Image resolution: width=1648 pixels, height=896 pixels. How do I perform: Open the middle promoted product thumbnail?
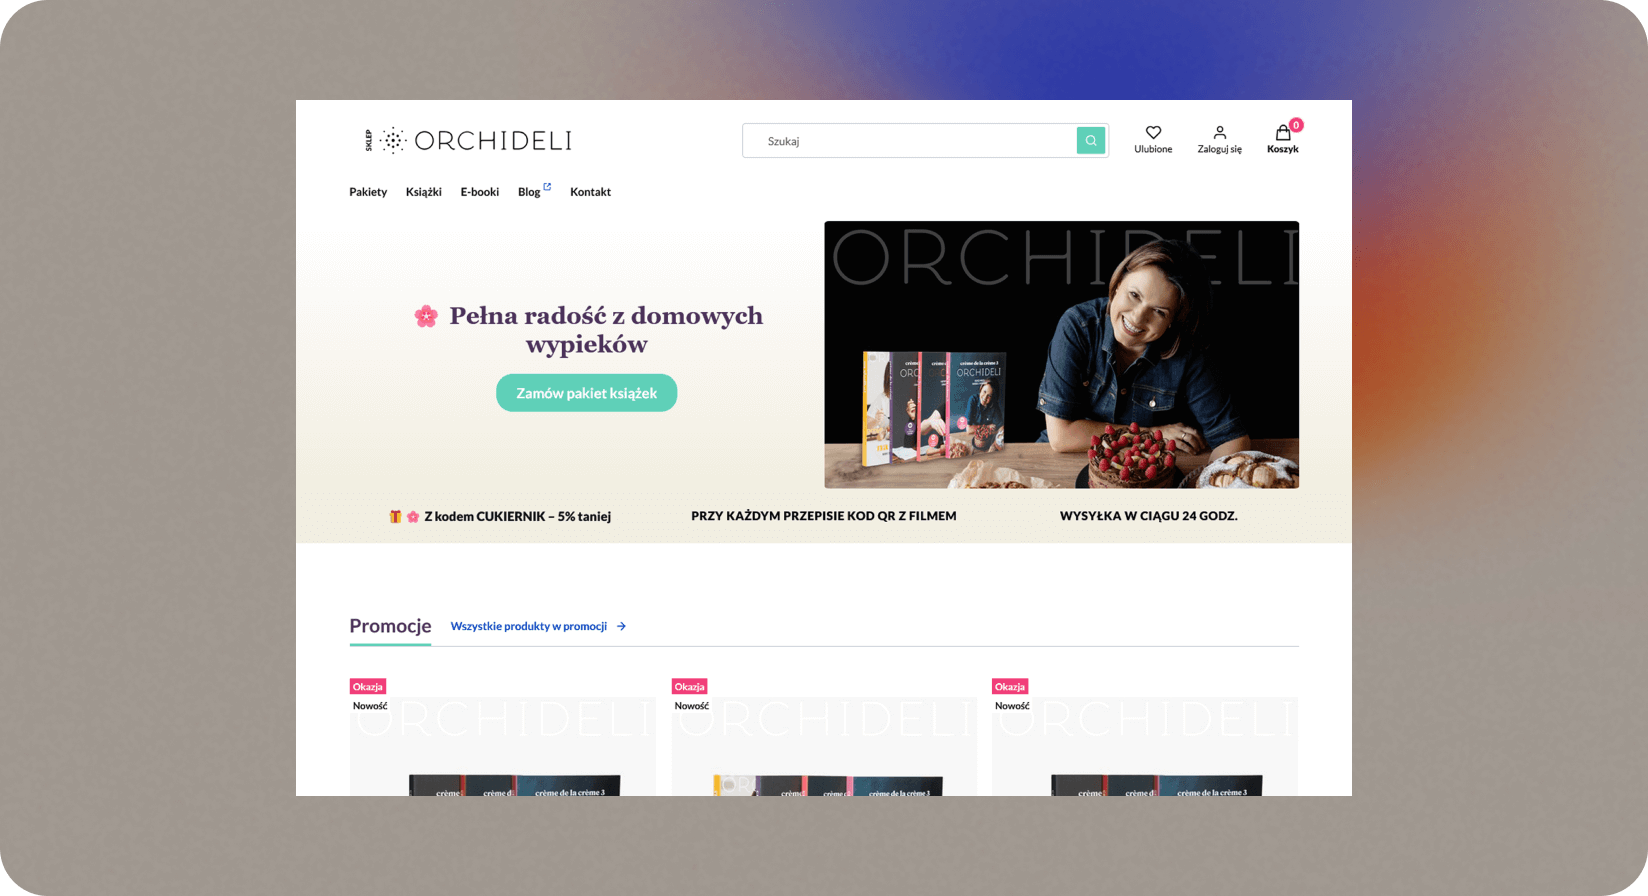pyautogui.click(x=825, y=746)
